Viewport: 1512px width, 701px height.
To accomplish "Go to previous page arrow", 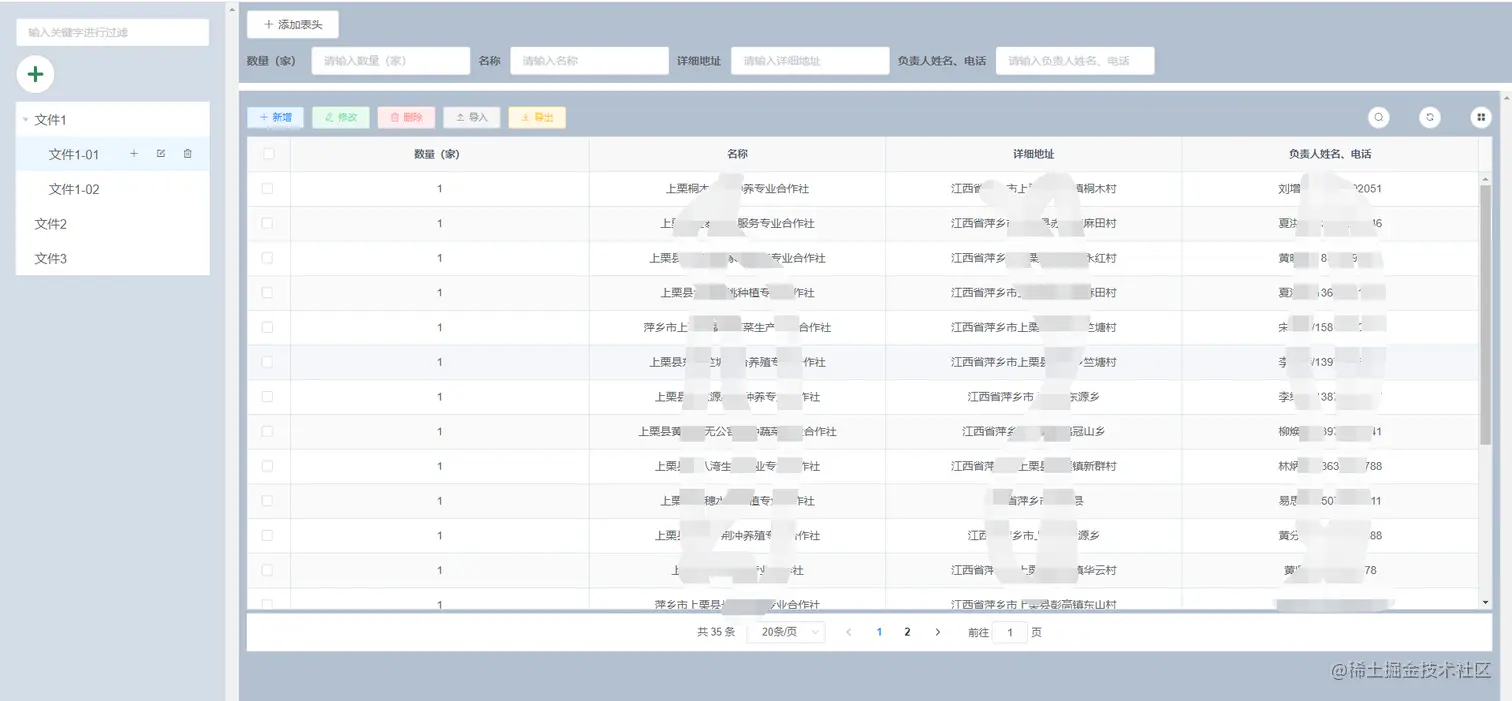I will (x=849, y=632).
